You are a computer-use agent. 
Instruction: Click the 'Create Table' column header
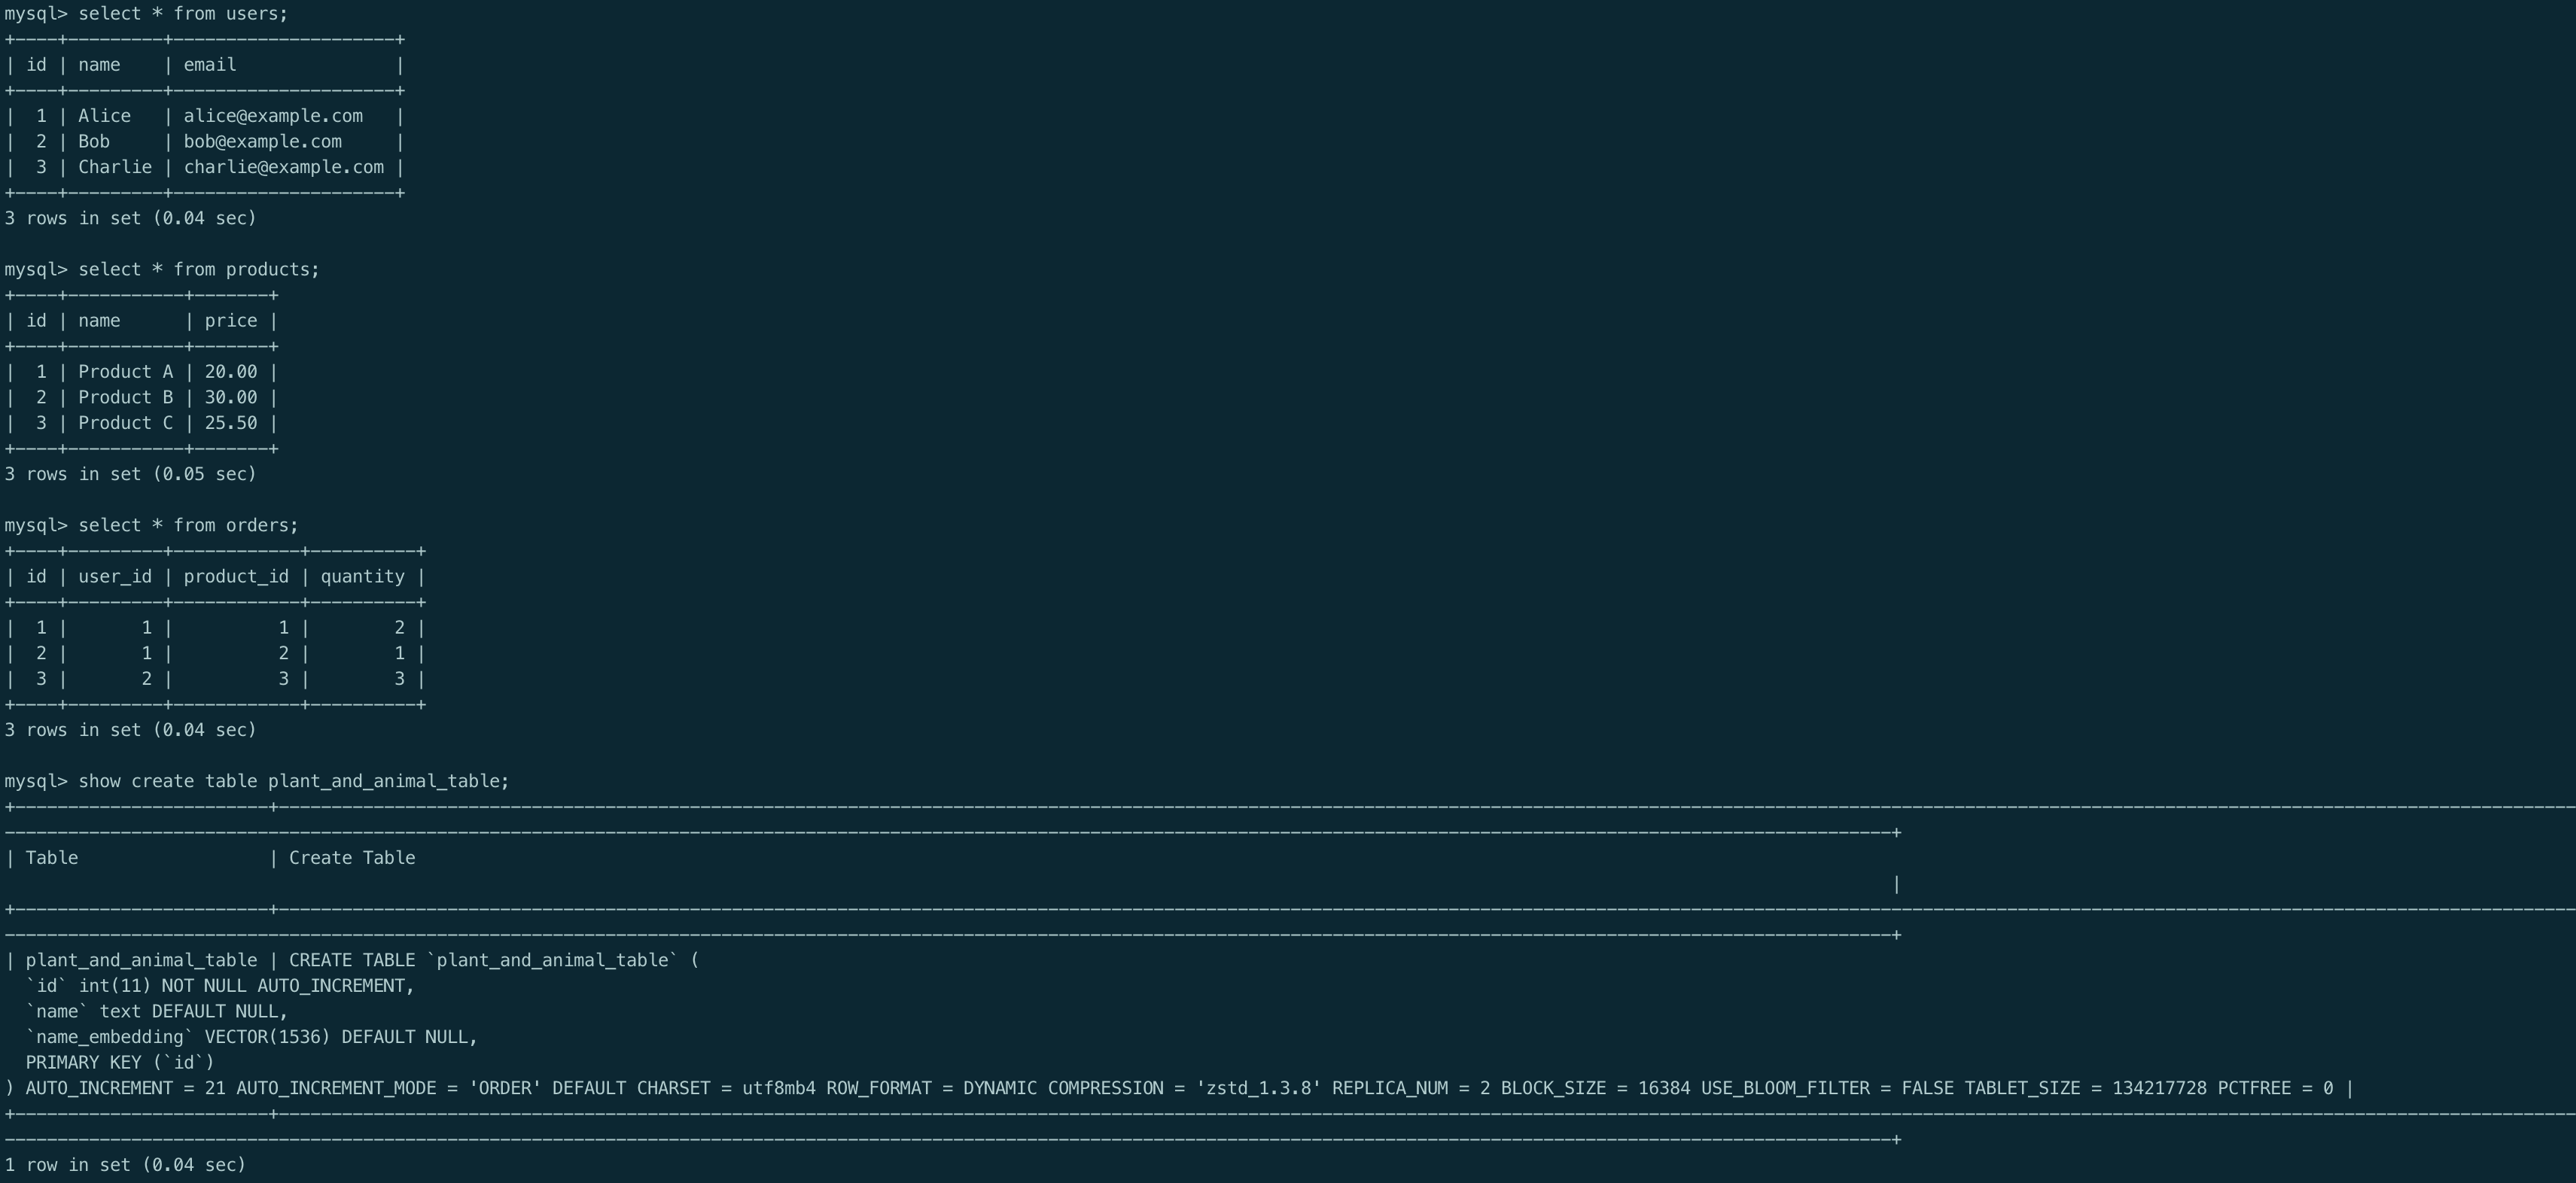point(352,858)
